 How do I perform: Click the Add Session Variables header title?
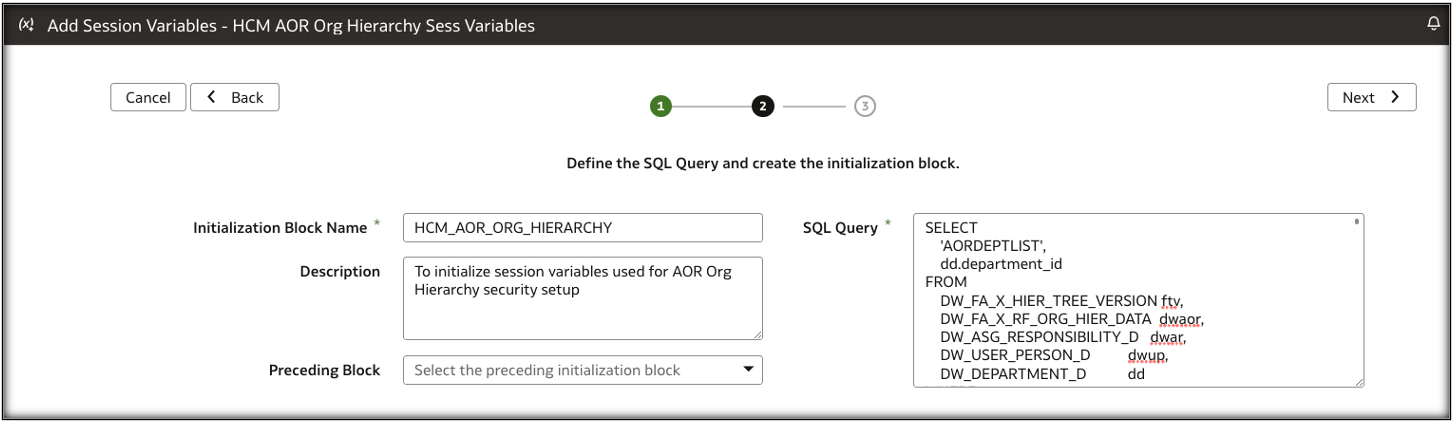[291, 26]
